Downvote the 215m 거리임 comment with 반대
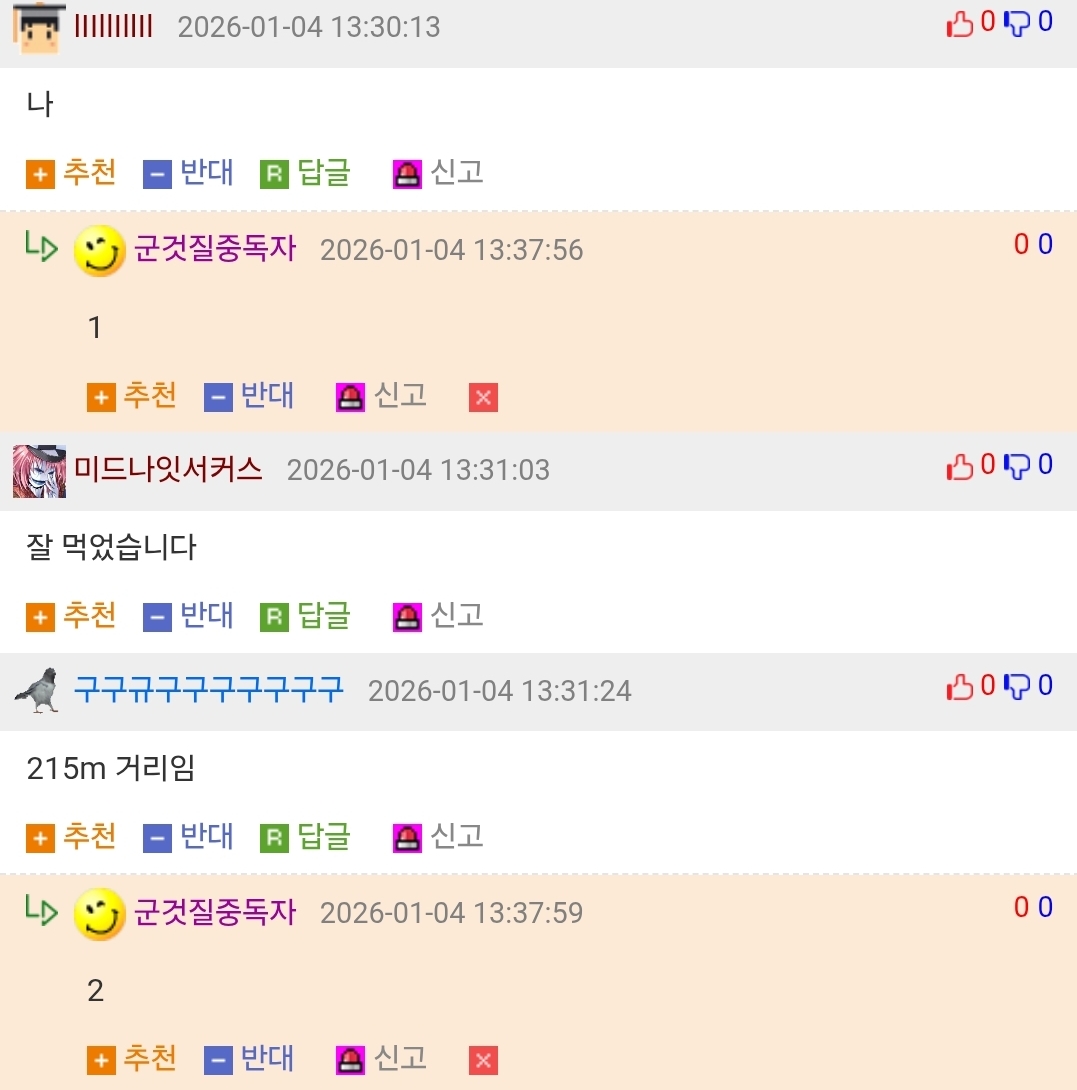1077x1090 pixels. click(x=188, y=837)
